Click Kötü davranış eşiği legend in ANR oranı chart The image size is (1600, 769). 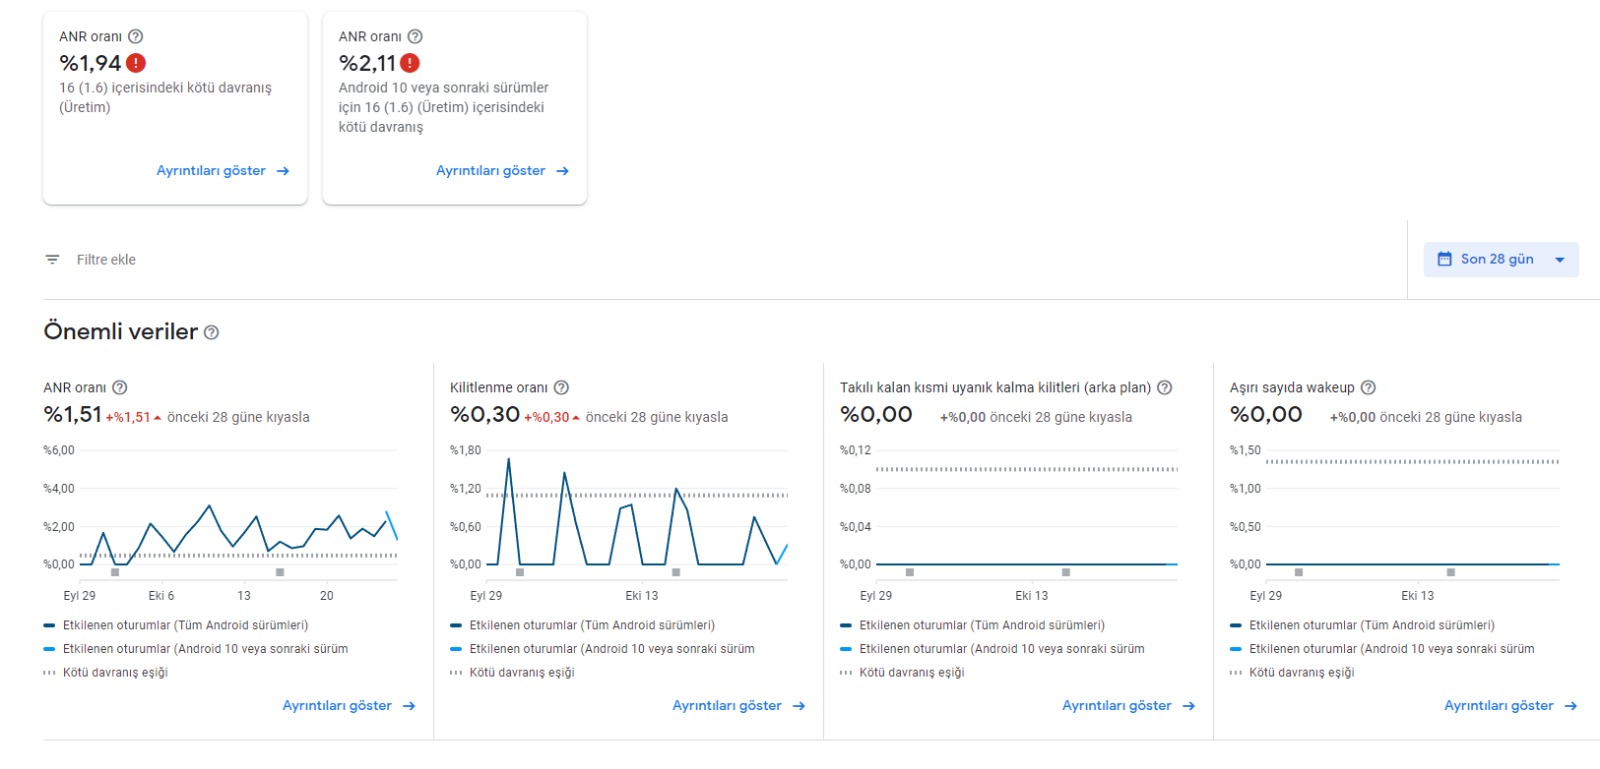point(106,673)
